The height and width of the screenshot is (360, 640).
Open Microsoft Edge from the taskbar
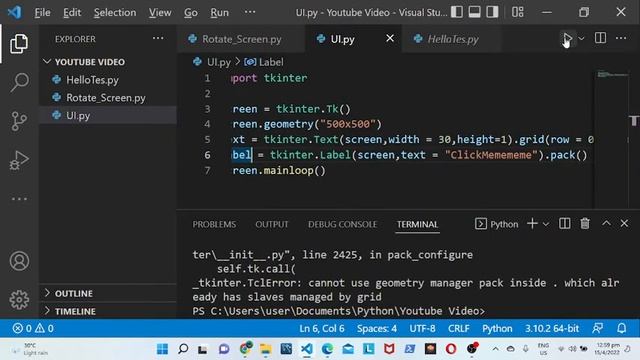pyautogui.click(x=327, y=349)
